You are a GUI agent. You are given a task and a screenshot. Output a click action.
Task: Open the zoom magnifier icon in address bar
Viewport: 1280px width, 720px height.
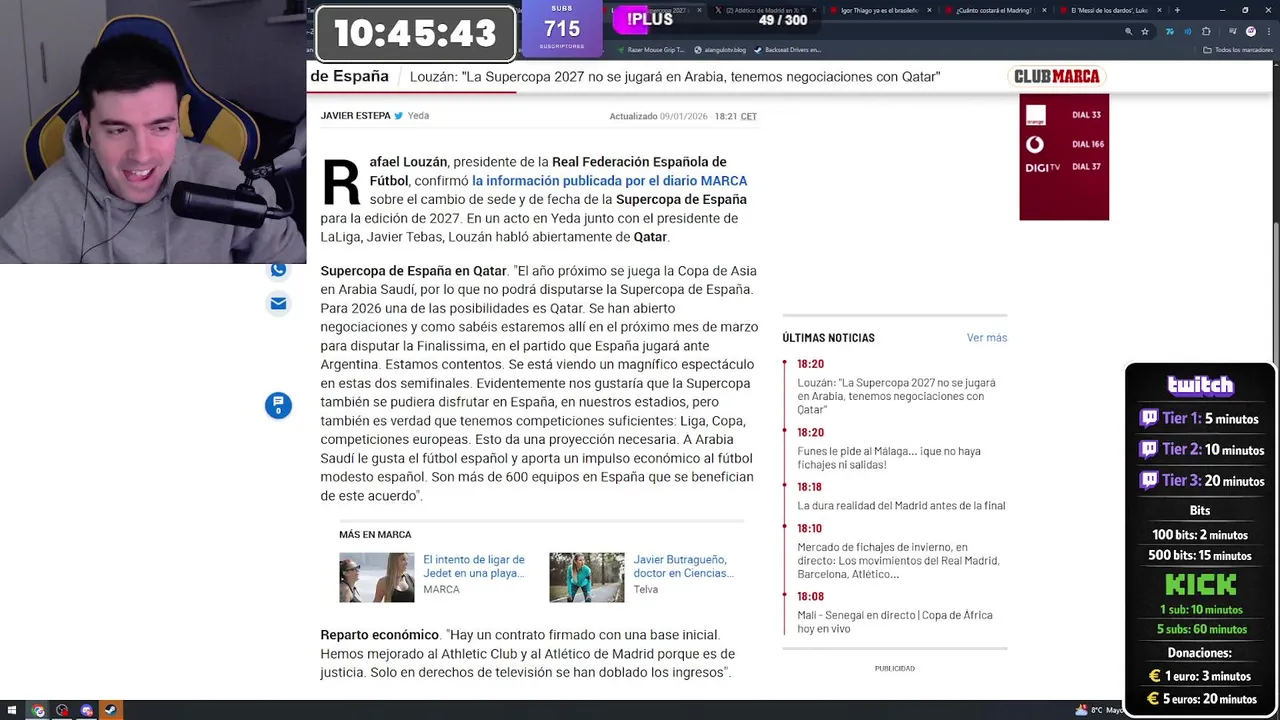point(1129,32)
